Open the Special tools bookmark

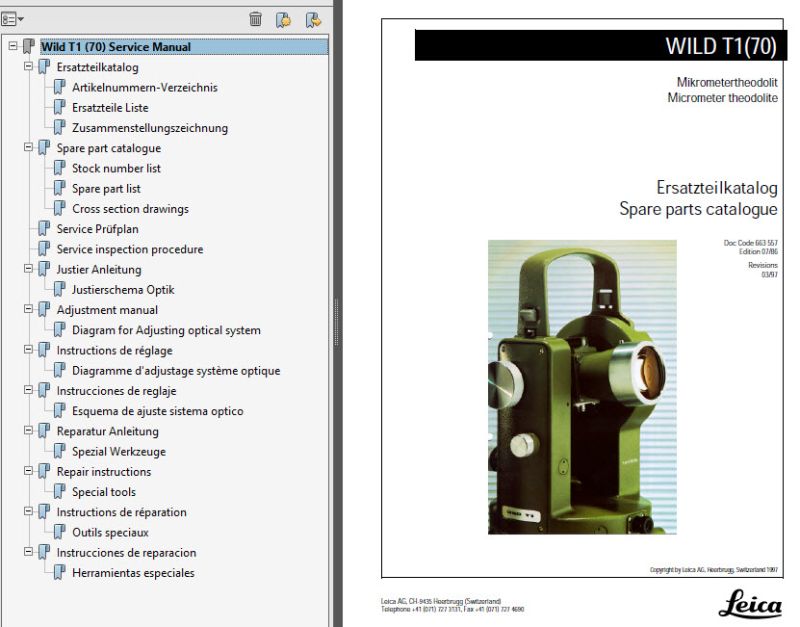[x=104, y=492]
